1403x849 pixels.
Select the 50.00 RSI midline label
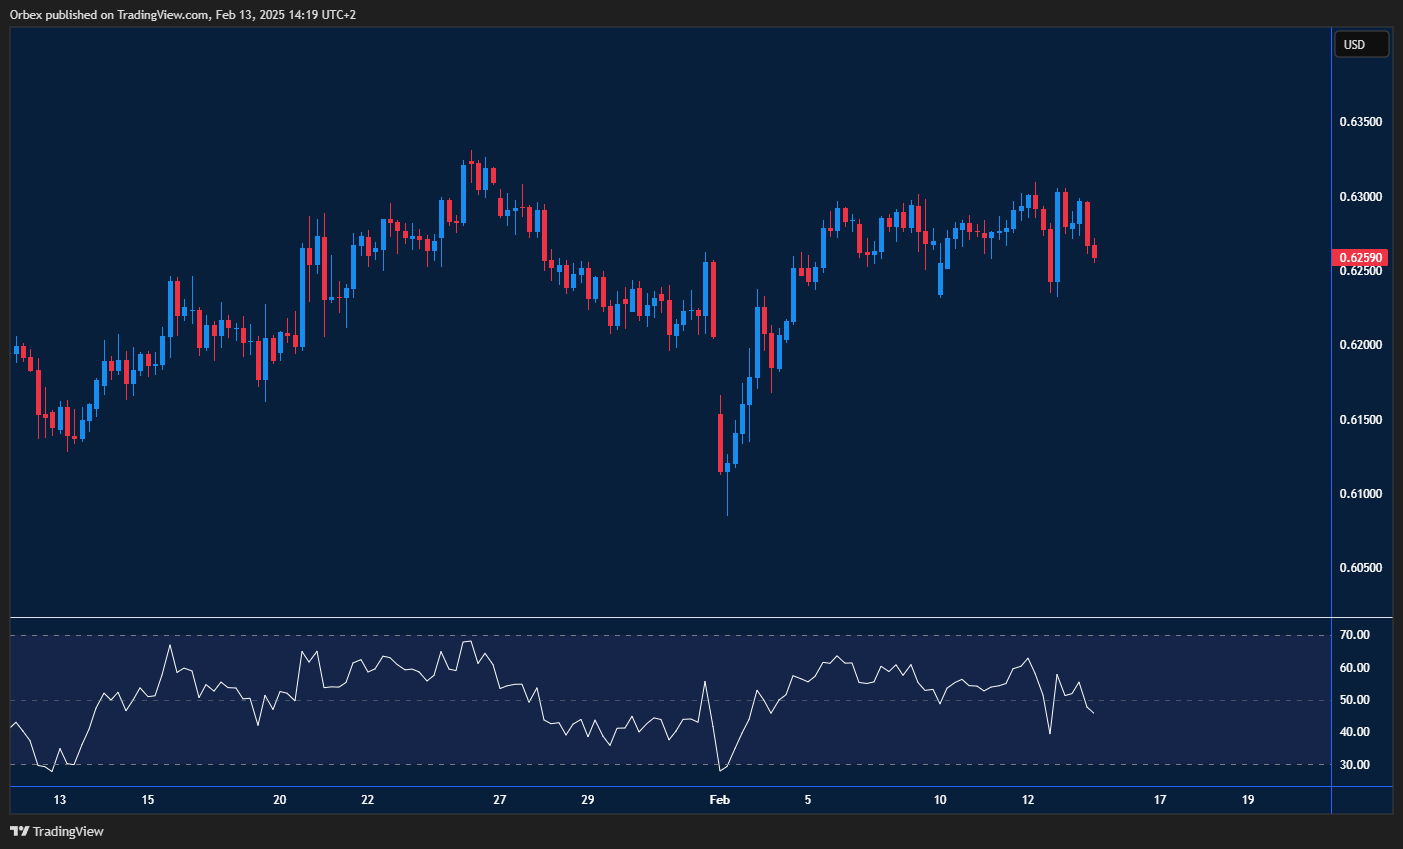coord(1354,700)
